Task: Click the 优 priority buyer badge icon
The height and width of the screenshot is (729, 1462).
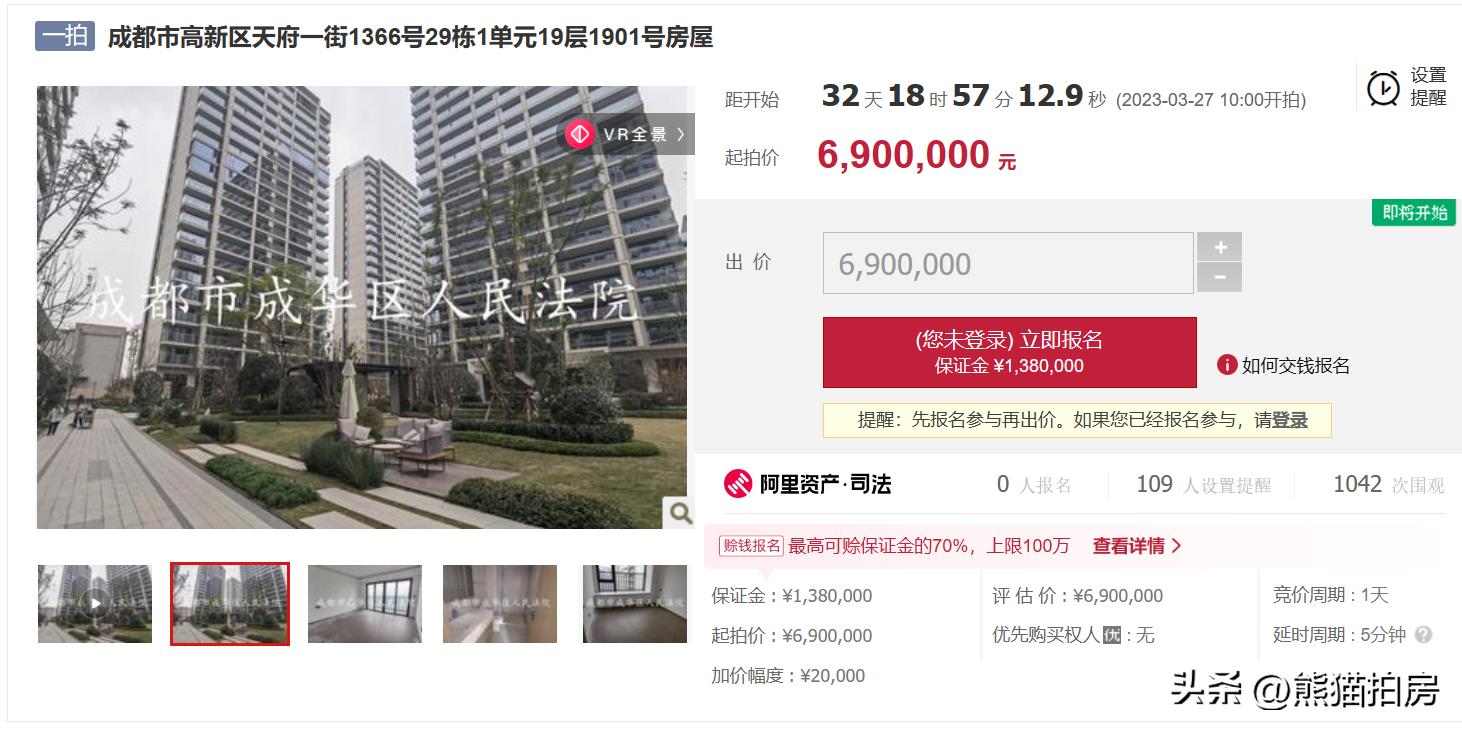Action: [1111, 635]
